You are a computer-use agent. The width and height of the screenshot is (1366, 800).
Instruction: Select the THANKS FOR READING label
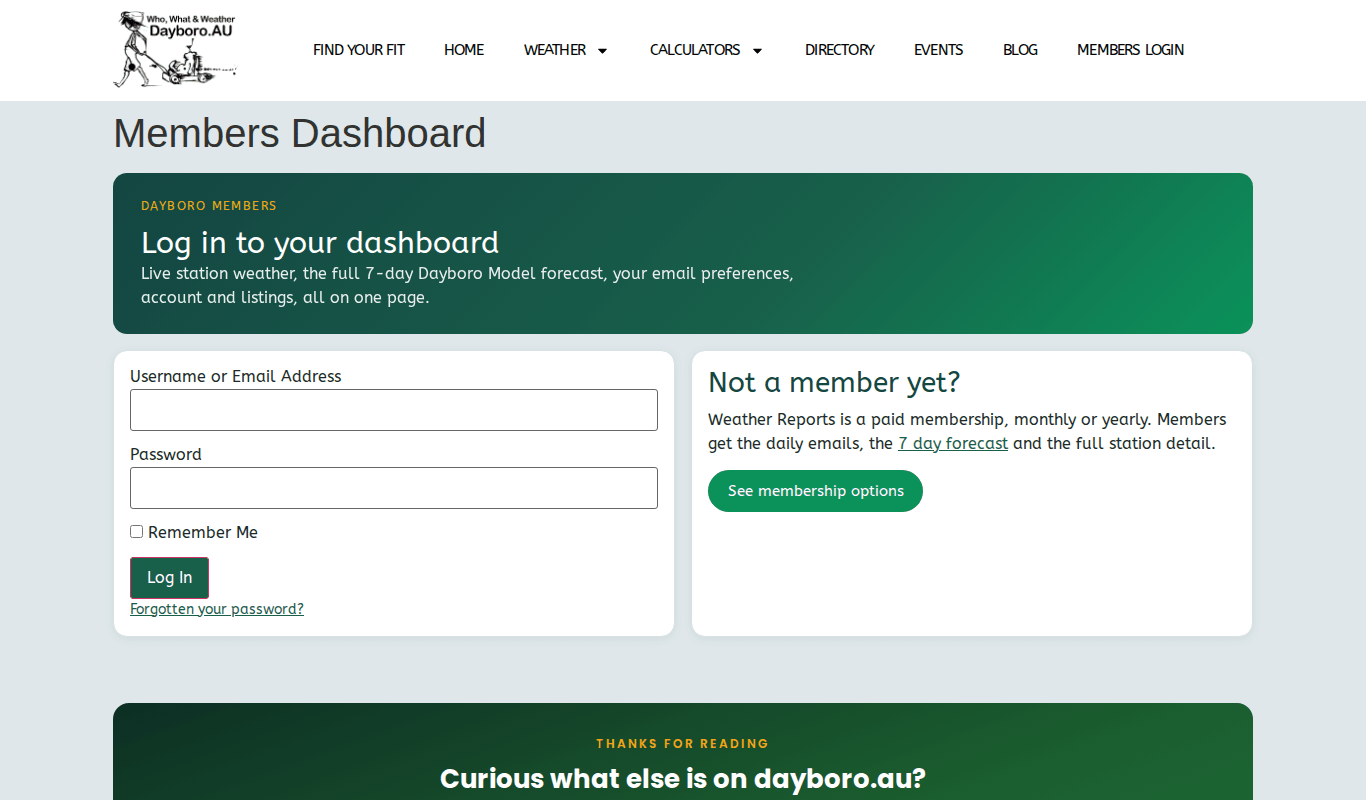683,744
